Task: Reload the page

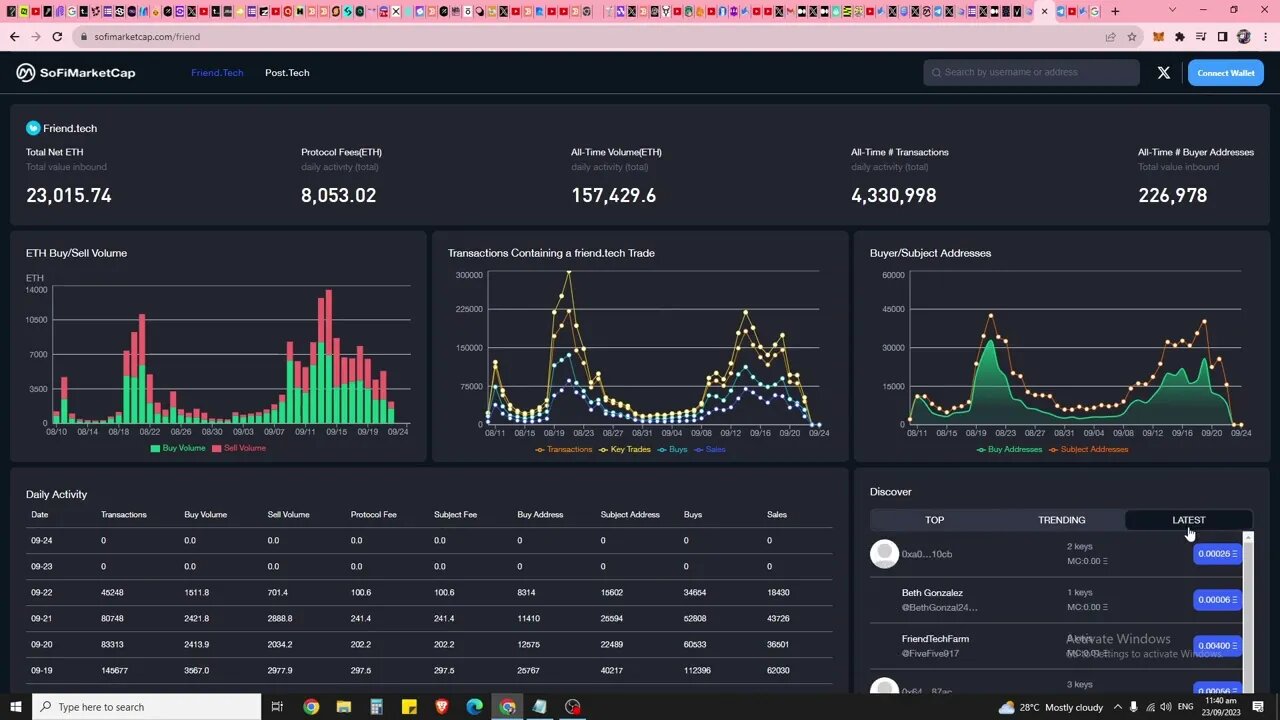Action: click(57, 37)
